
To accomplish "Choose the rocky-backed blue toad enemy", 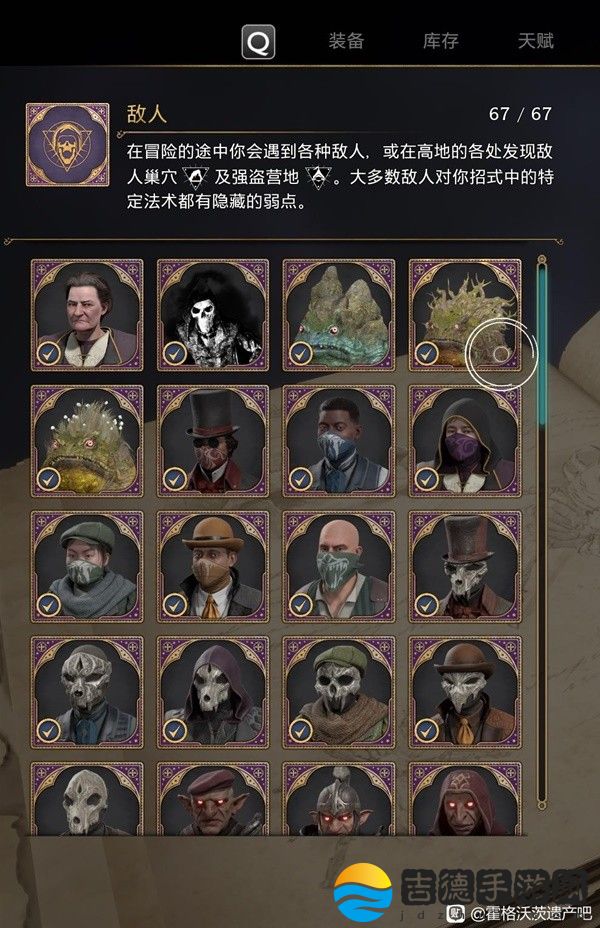I will (339, 315).
